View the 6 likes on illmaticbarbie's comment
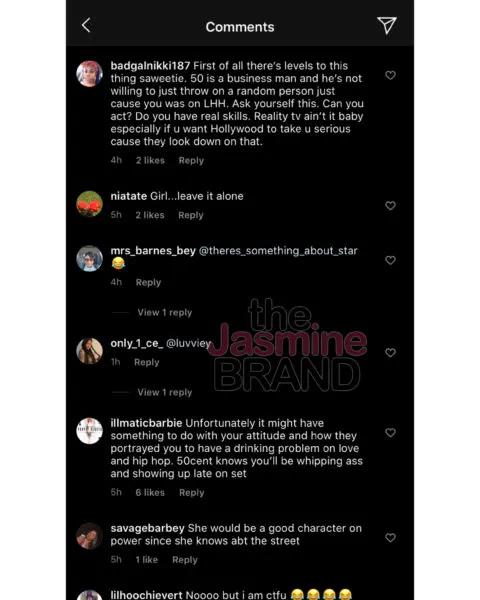This screenshot has height=600, width=480. (150, 493)
